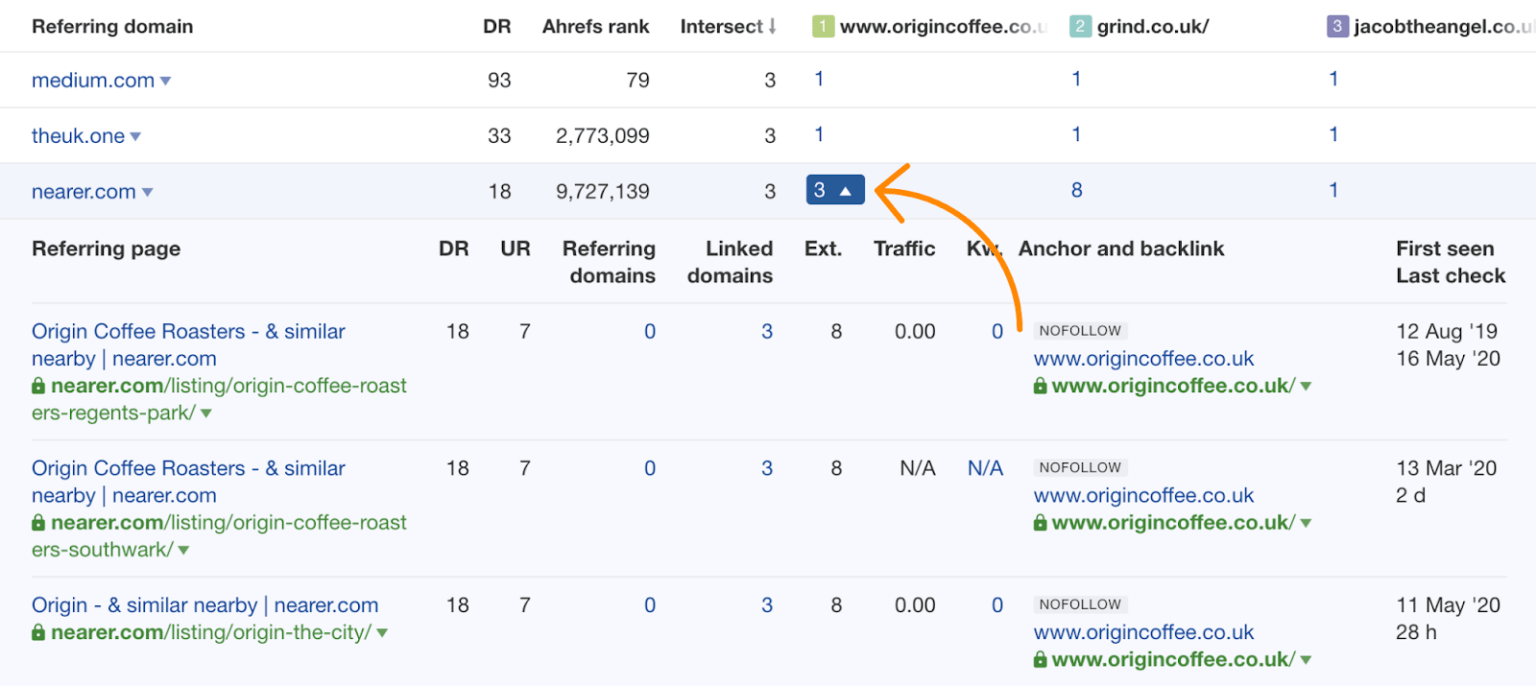Click the padlock on the first www.origincoffee.co.uk backlink
Image resolution: width=1536 pixels, height=686 pixels.
(x=1040, y=384)
